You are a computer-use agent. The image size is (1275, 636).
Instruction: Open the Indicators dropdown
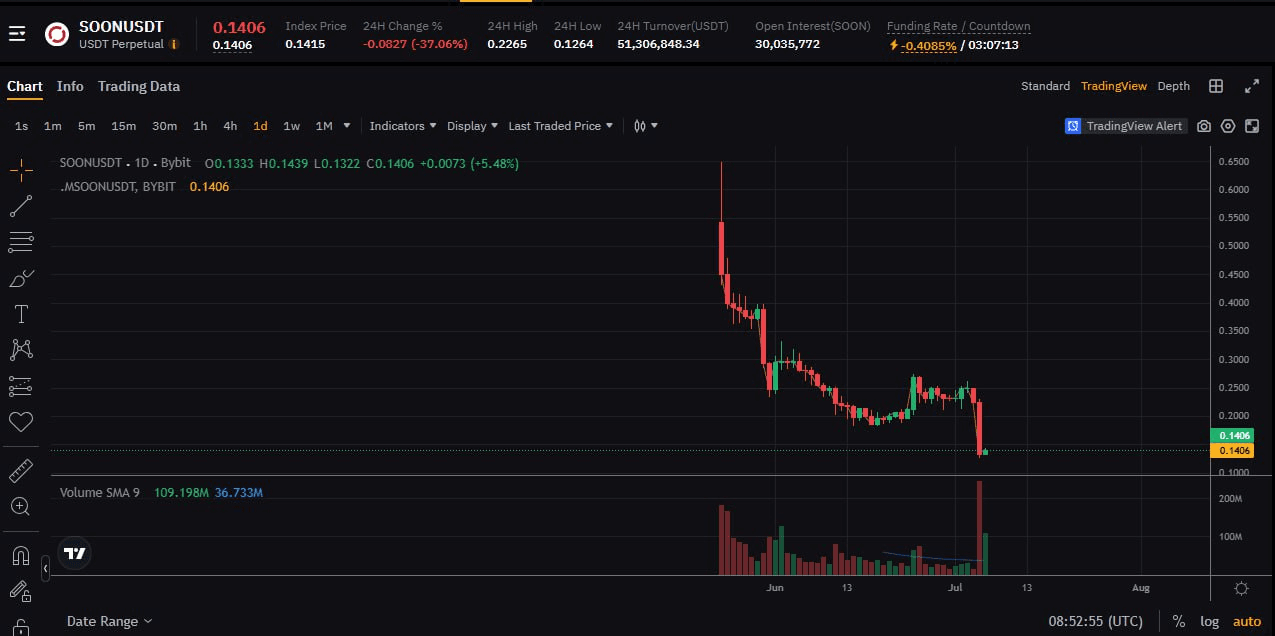coord(403,126)
